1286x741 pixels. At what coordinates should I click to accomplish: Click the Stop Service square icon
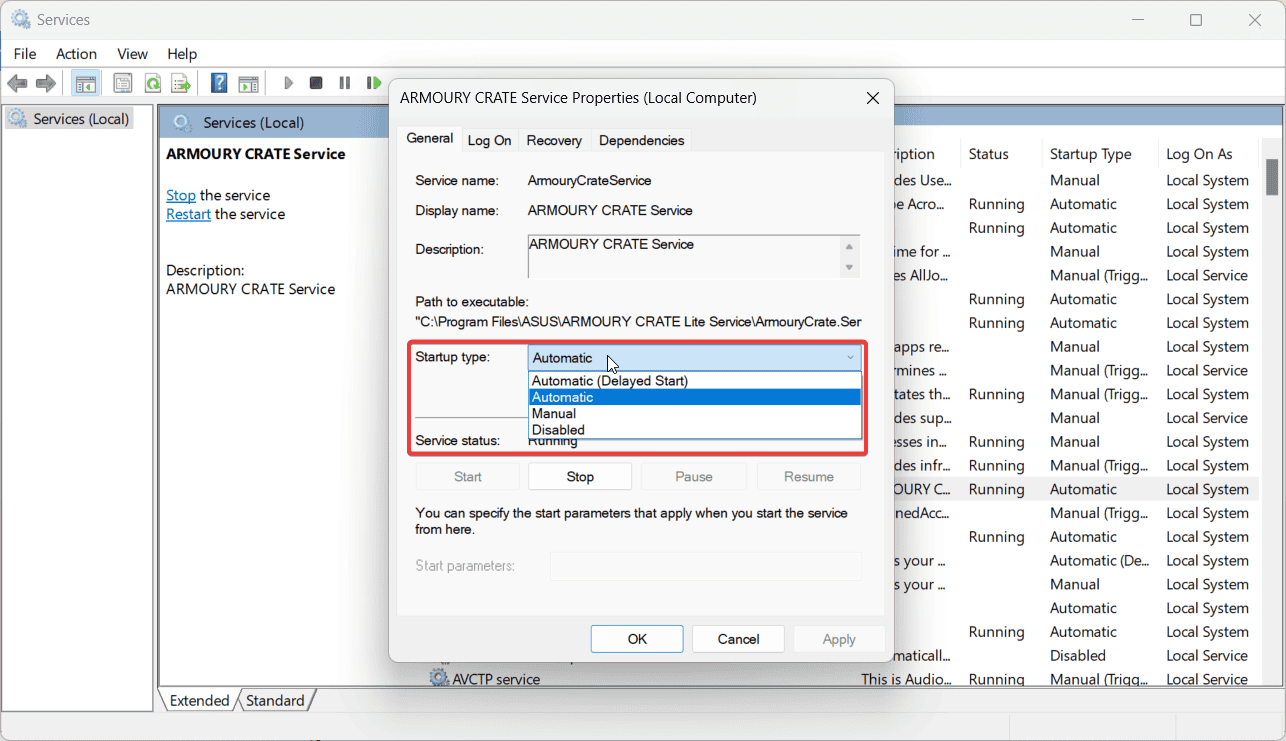pyautogui.click(x=316, y=83)
